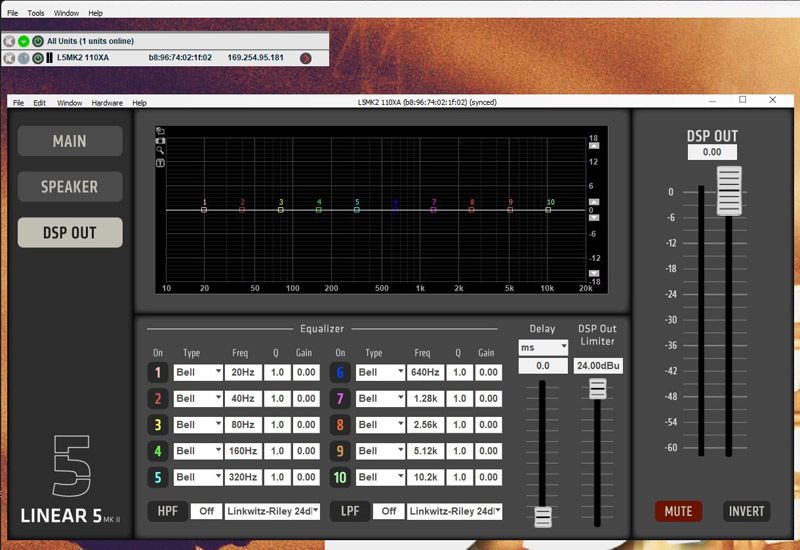Click the red arrow icon beside 169.254.95.181
800x550 pixels.
click(x=306, y=58)
